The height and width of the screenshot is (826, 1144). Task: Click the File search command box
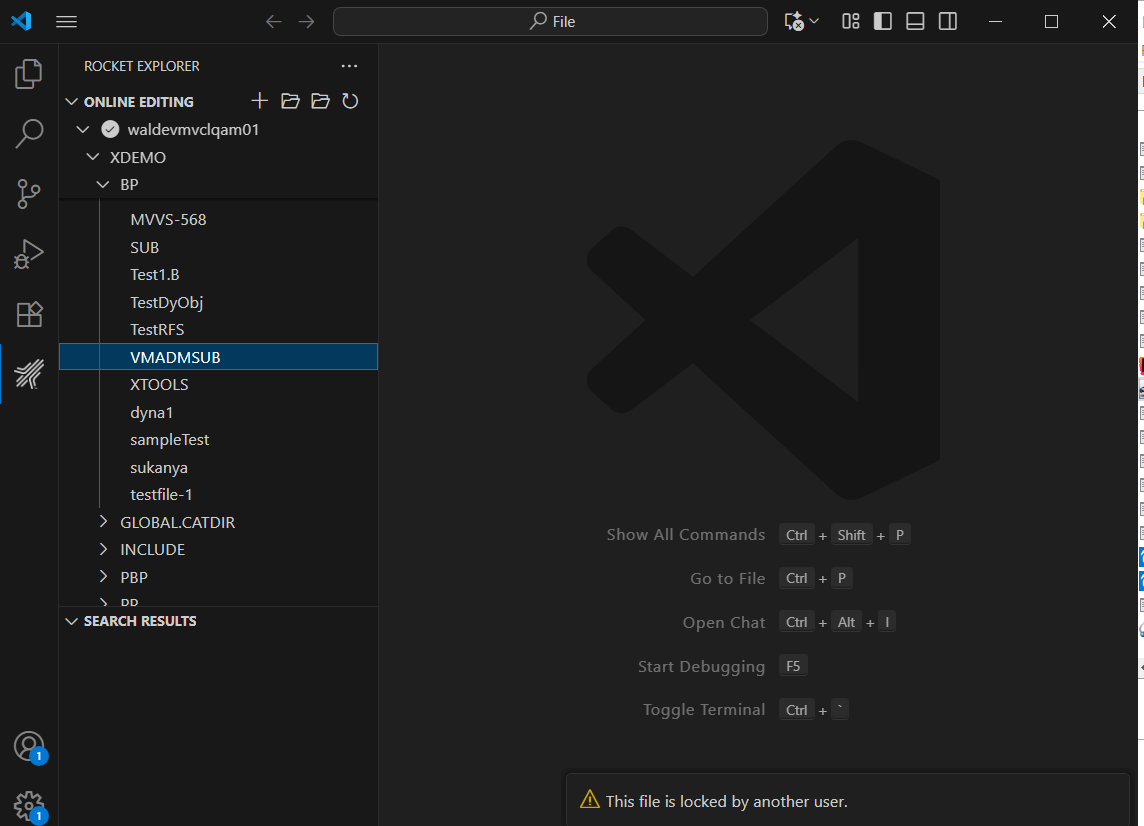(550, 21)
